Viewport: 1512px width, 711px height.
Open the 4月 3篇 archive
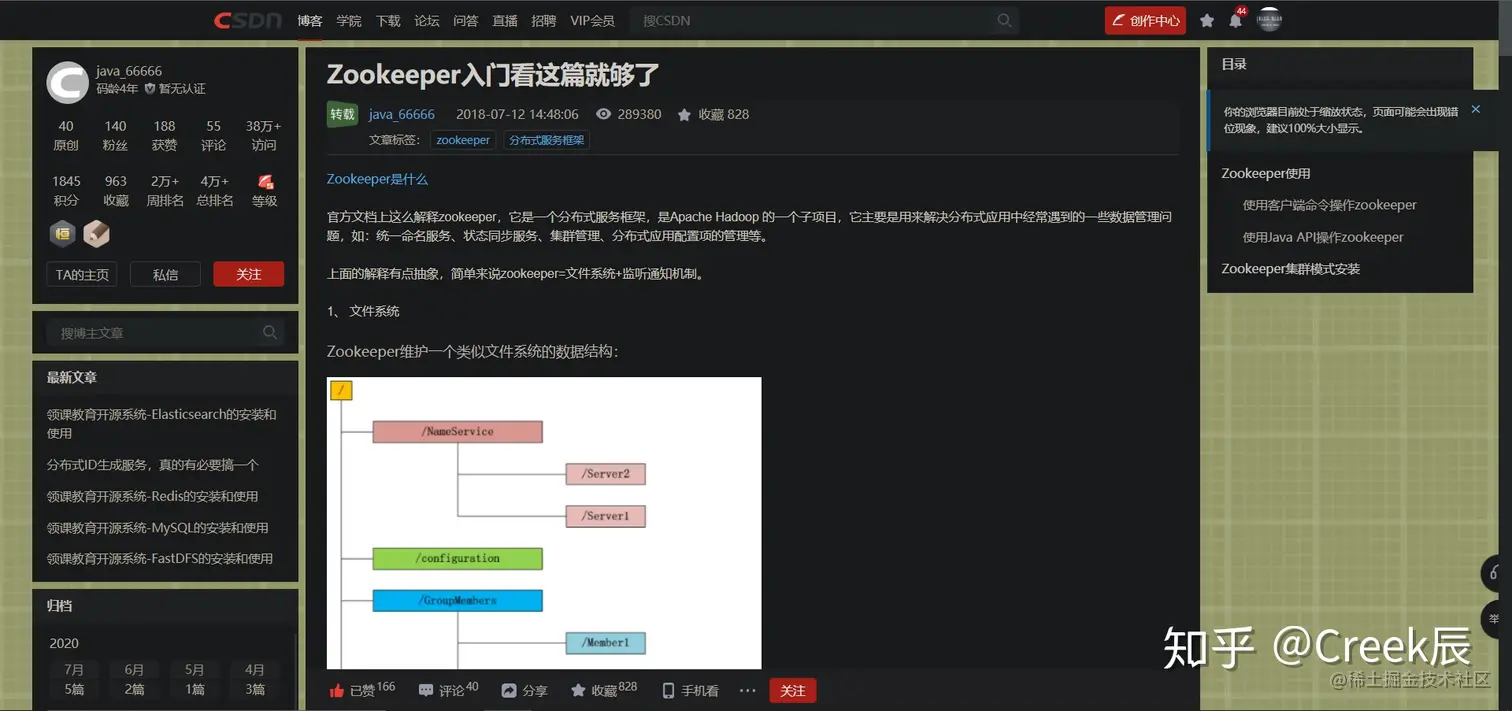point(255,679)
